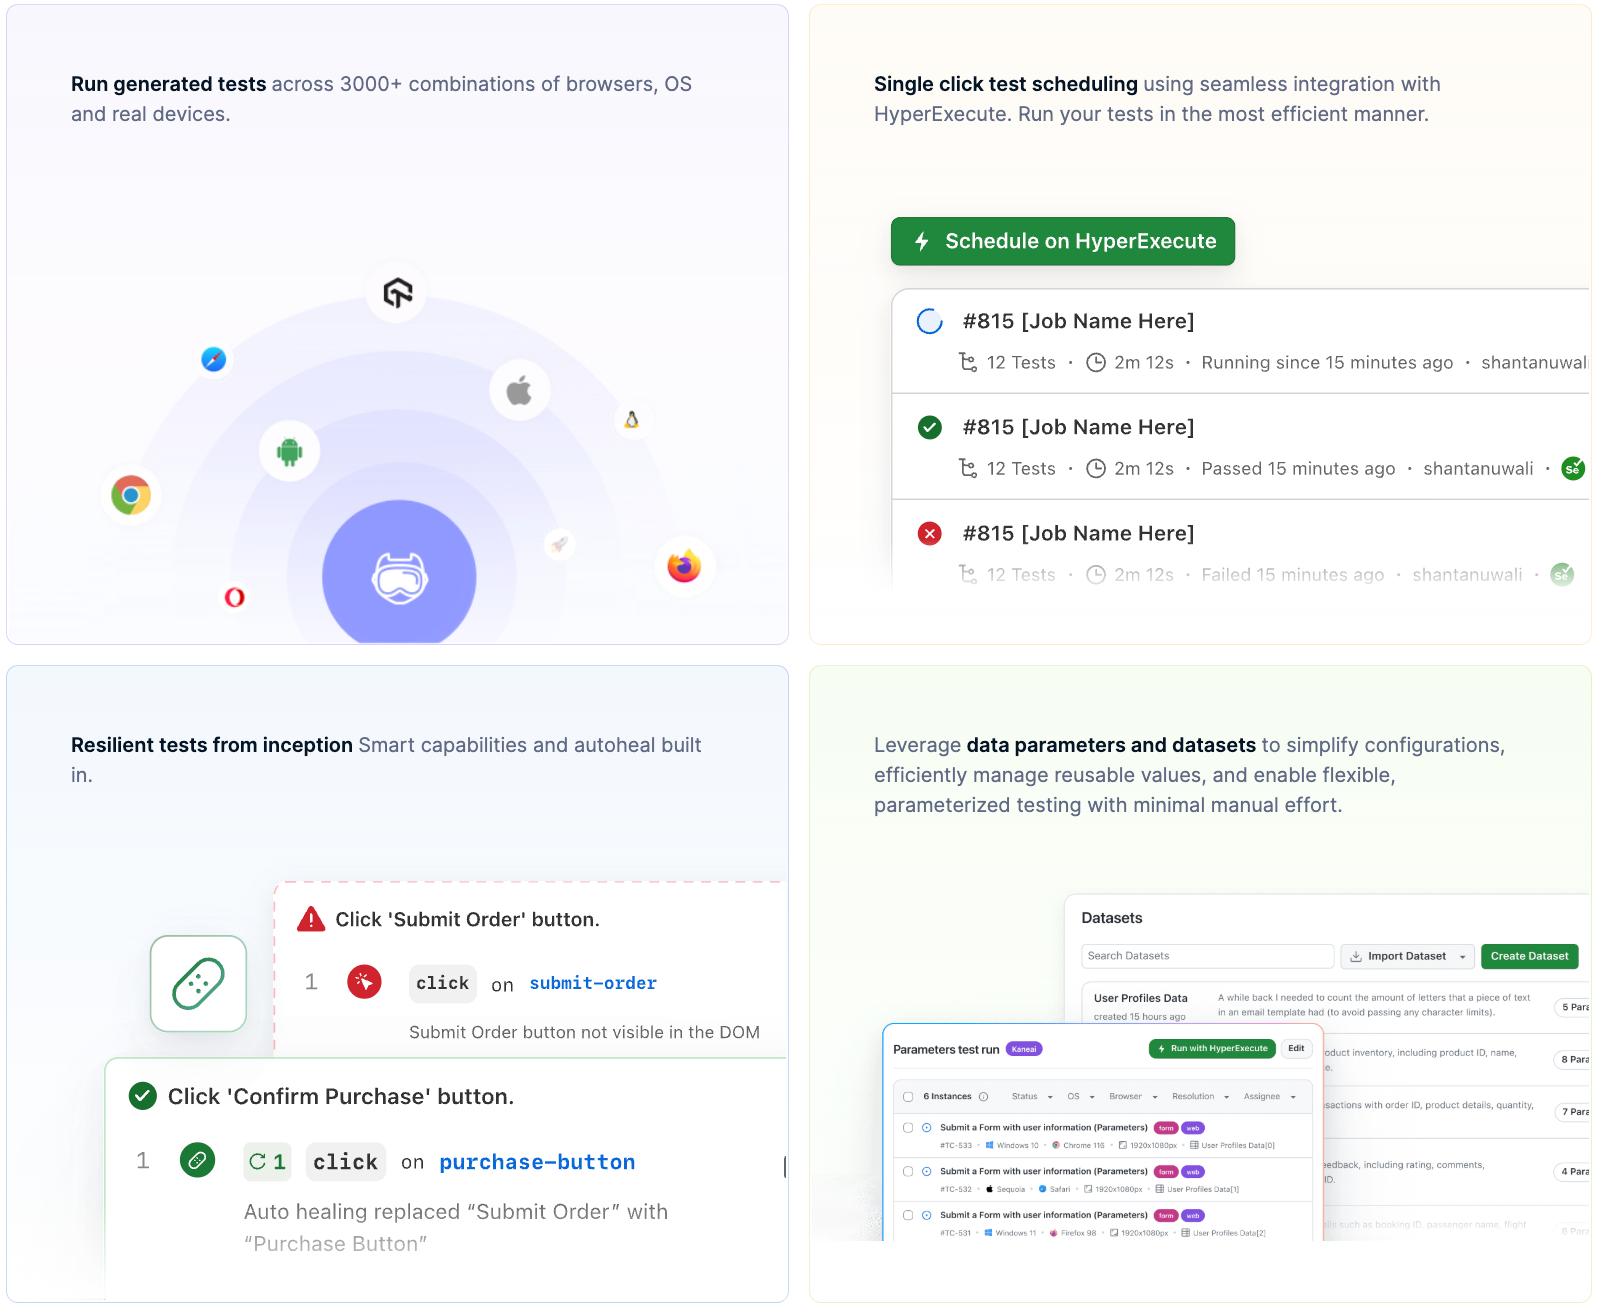Click 'User Profiles Data[0]' dataset reference
Image resolution: width=1602 pixels, height=1314 pixels.
[x=1238, y=1145]
